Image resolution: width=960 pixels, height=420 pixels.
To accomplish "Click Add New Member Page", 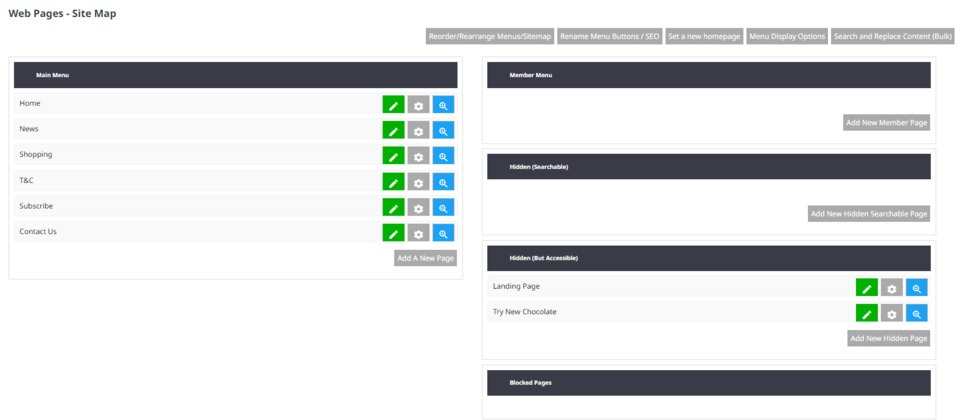I will click(886, 123).
